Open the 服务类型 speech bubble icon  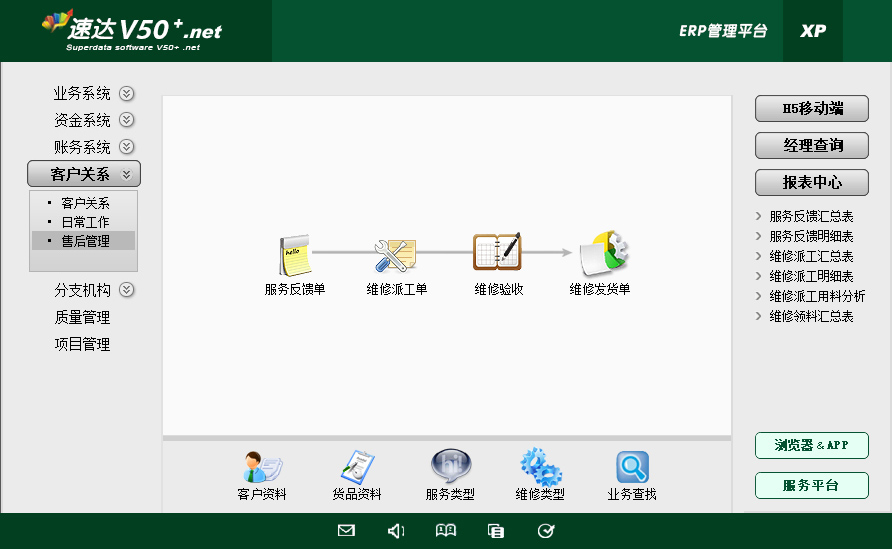451,466
